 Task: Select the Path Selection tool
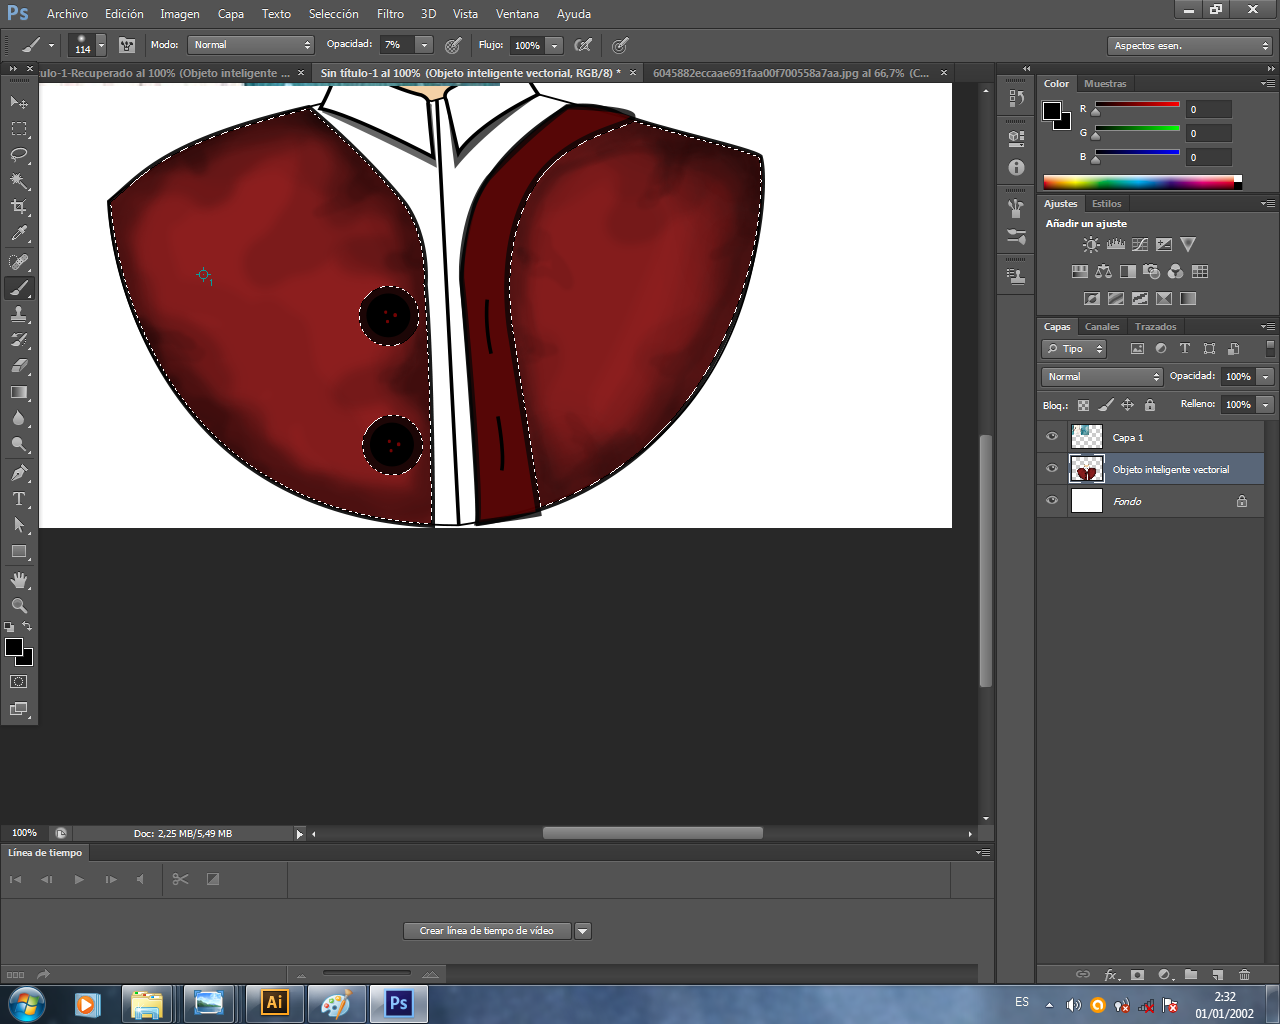point(19,525)
